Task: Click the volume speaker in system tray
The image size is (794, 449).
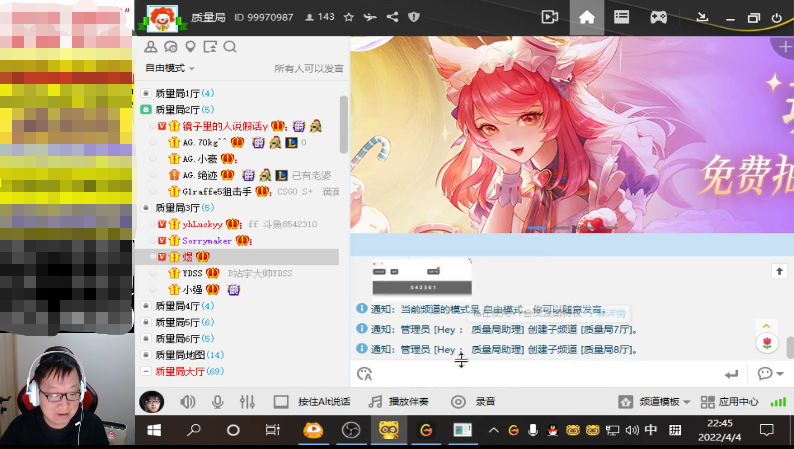Action: click(631, 430)
